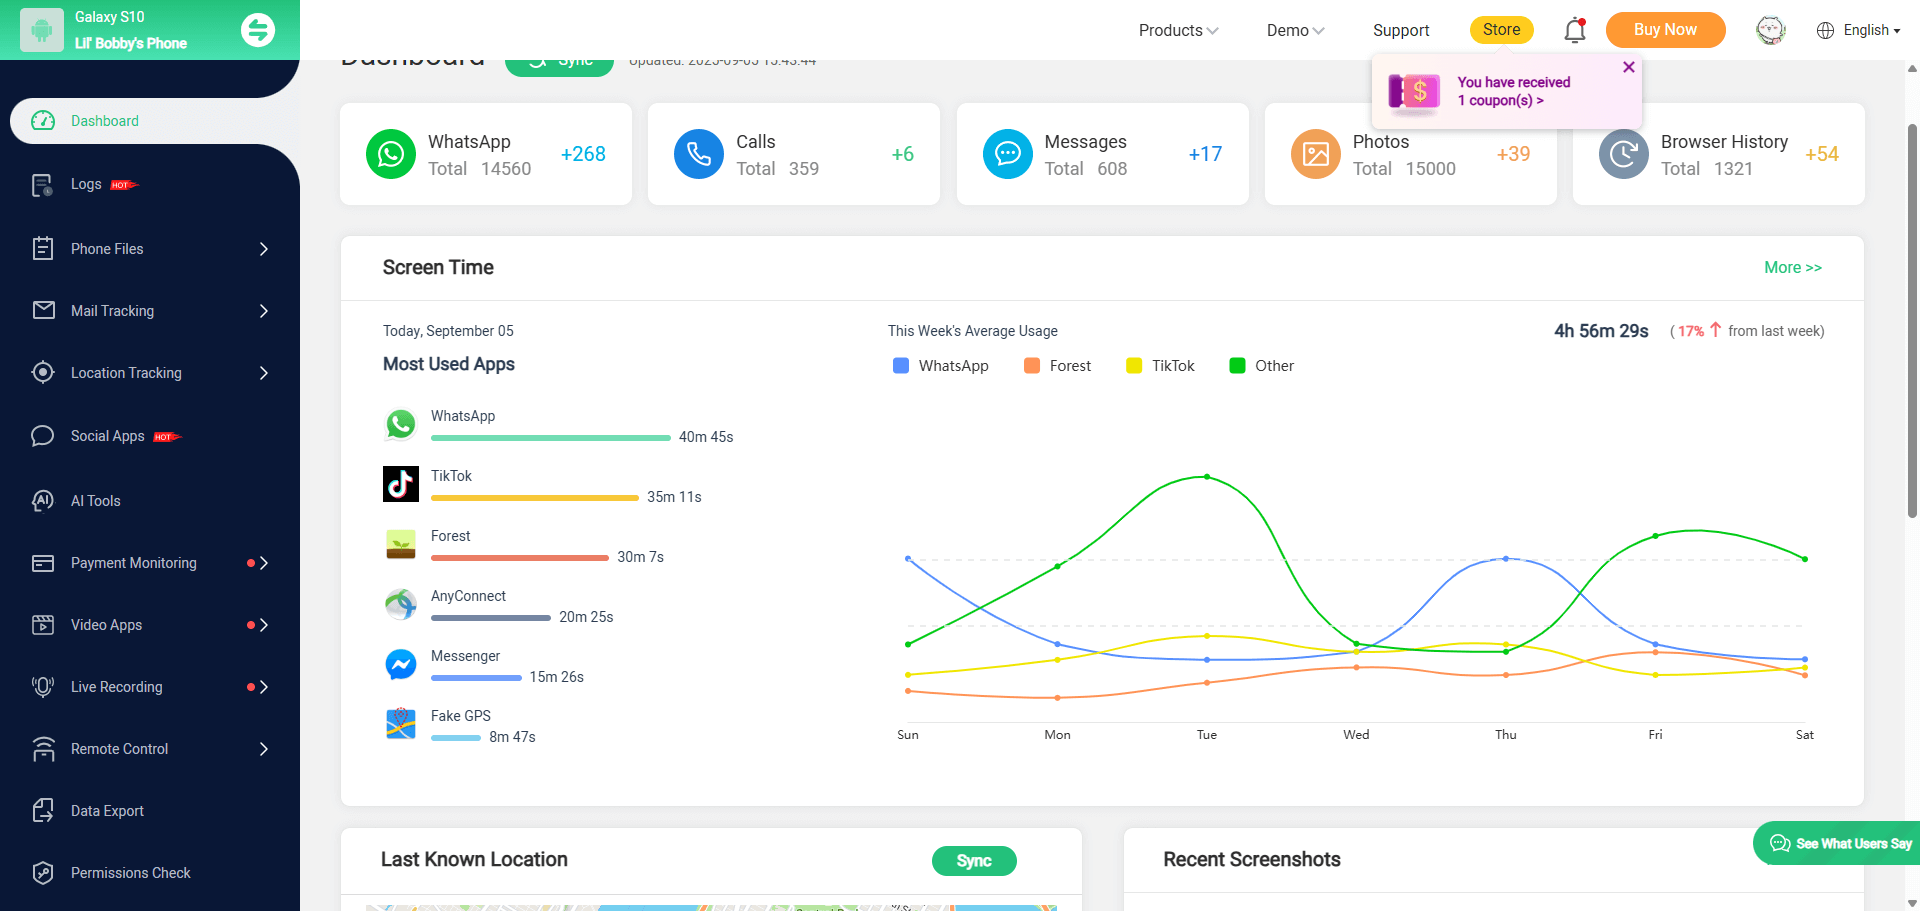This screenshot has width=1920, height=911.
Task: Click the Logs sidebar icon
Action: tap(42, 185)
